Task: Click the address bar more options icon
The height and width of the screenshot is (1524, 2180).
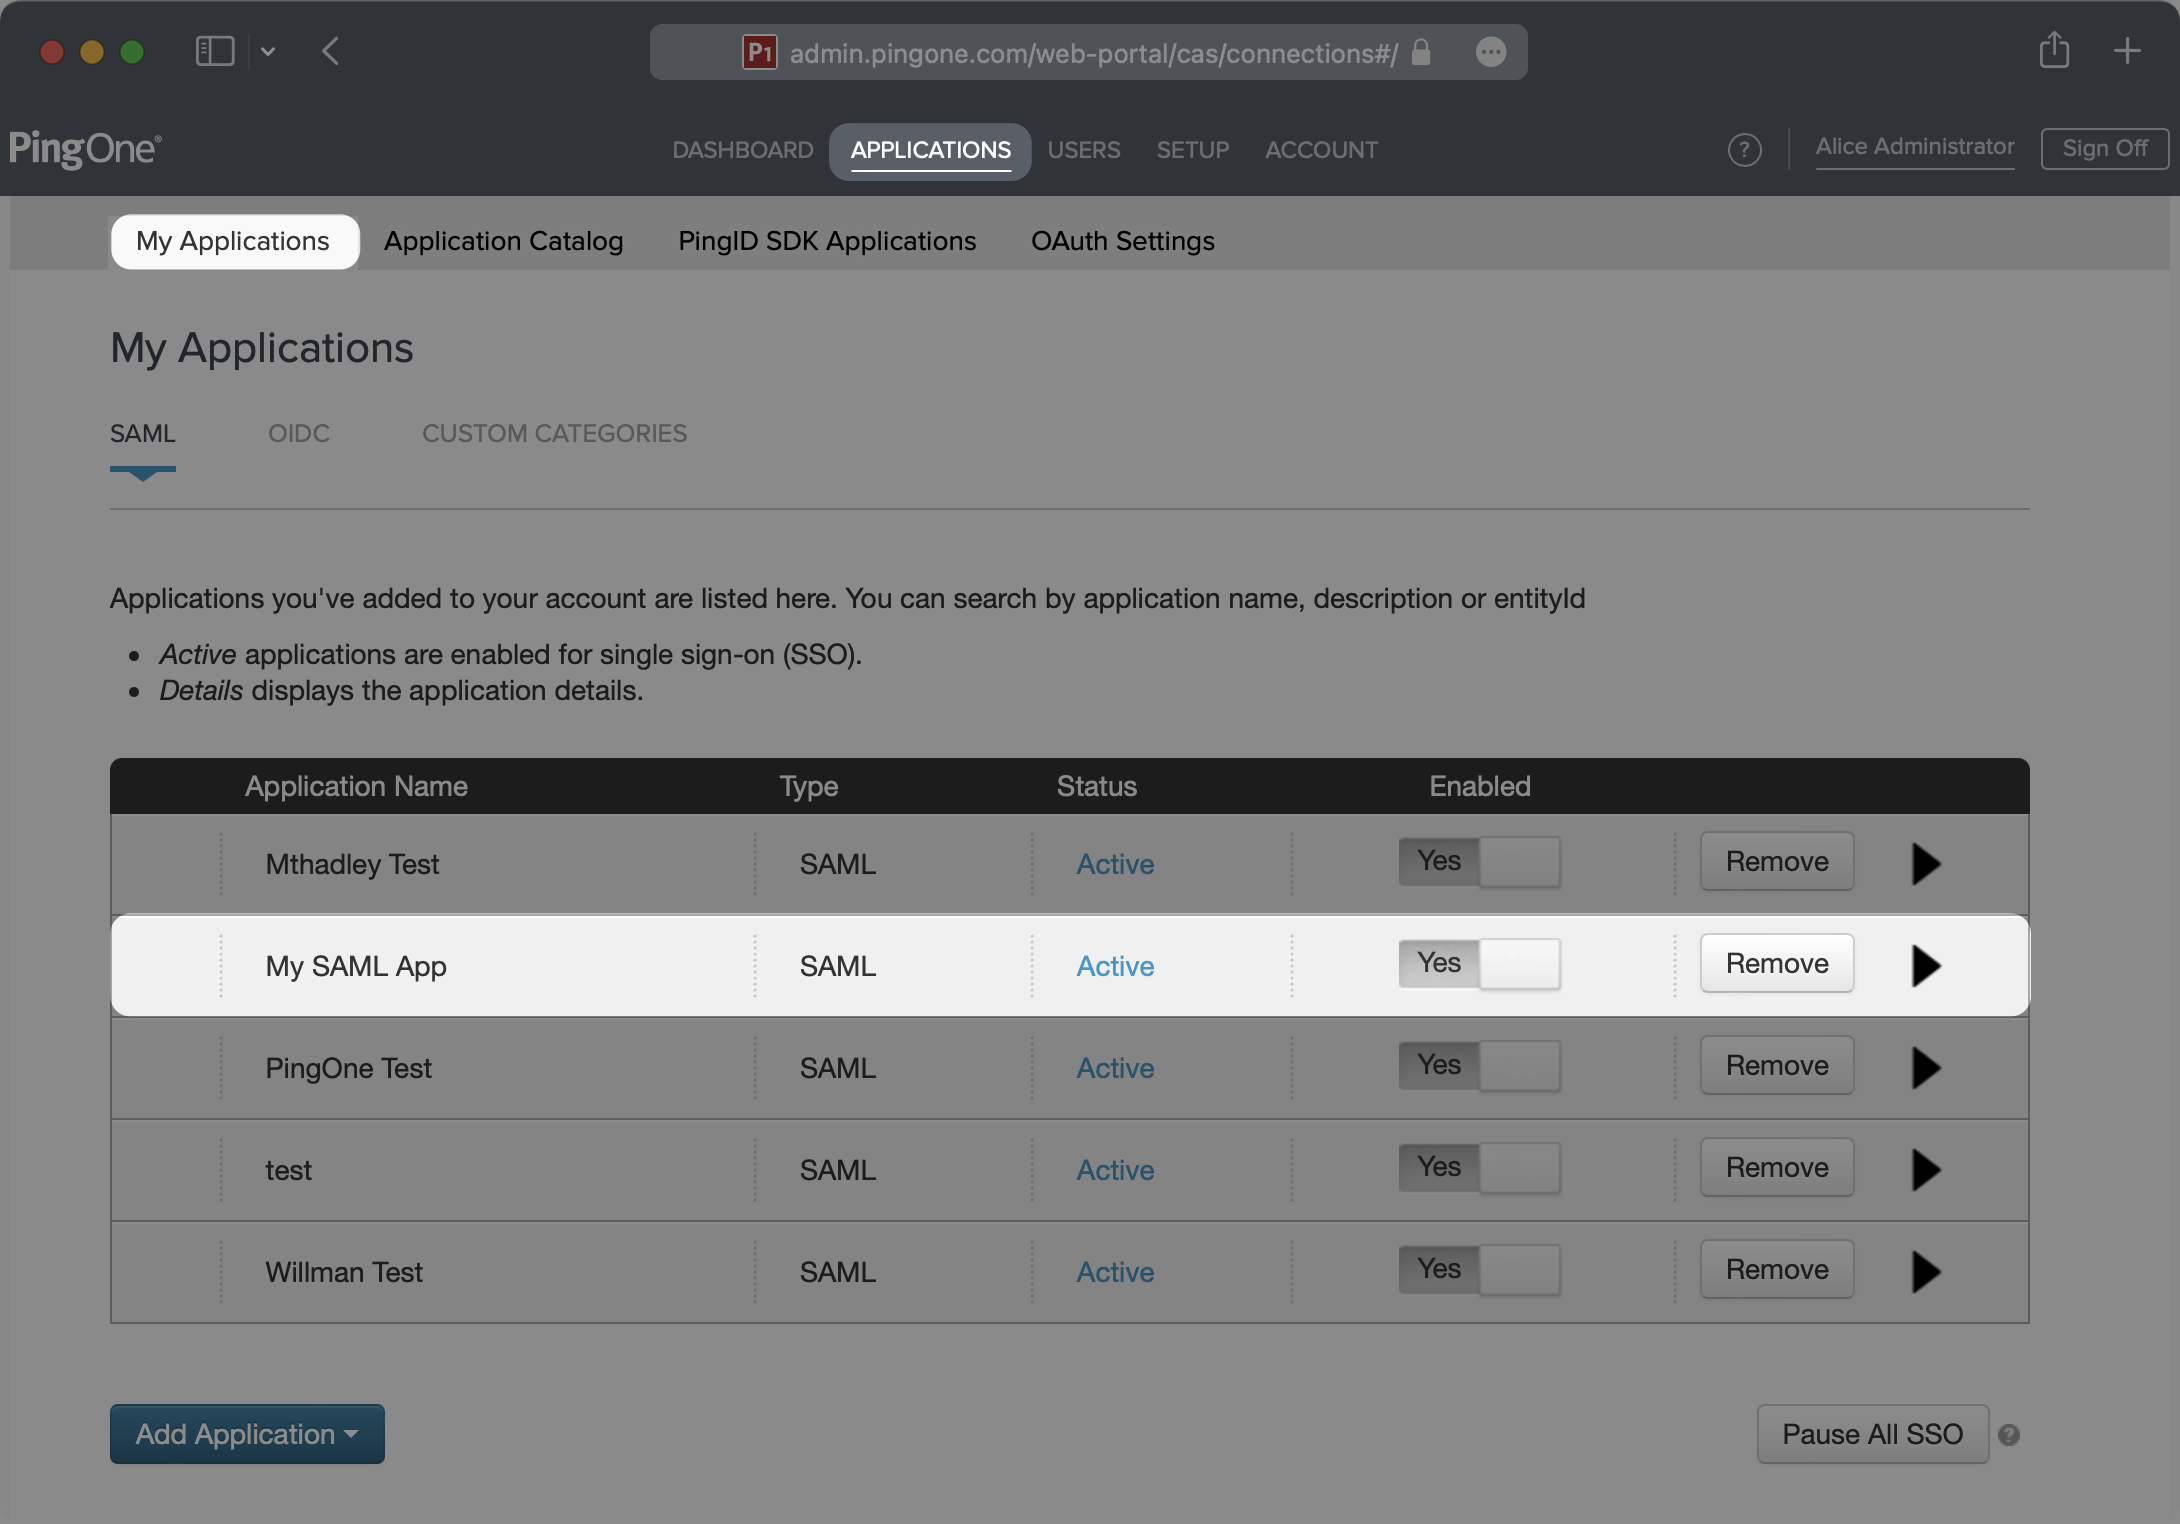Action: 1490,52
